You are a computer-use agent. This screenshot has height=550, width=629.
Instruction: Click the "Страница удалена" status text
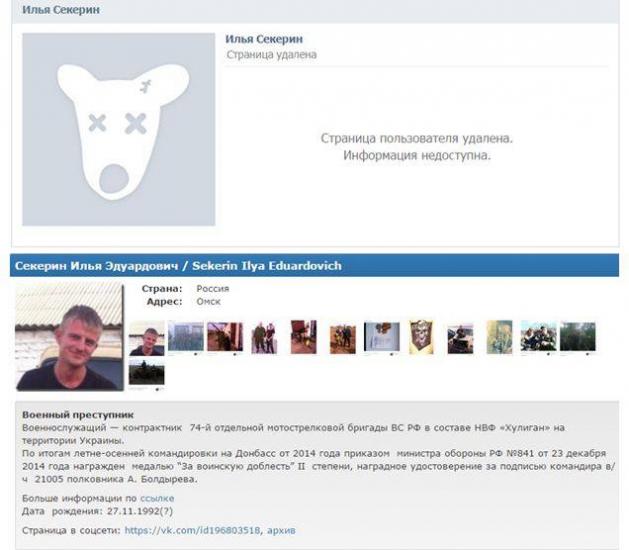click(x=272, y=55)
